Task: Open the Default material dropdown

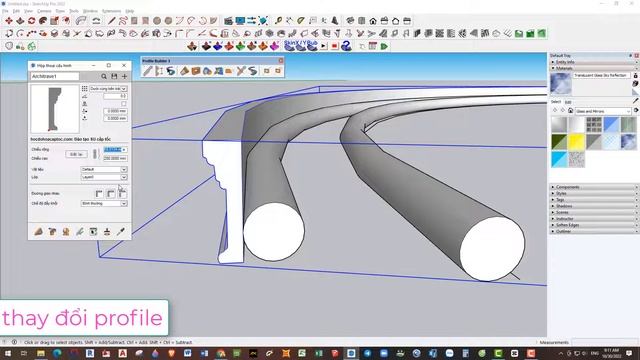Action: point(104,169)
